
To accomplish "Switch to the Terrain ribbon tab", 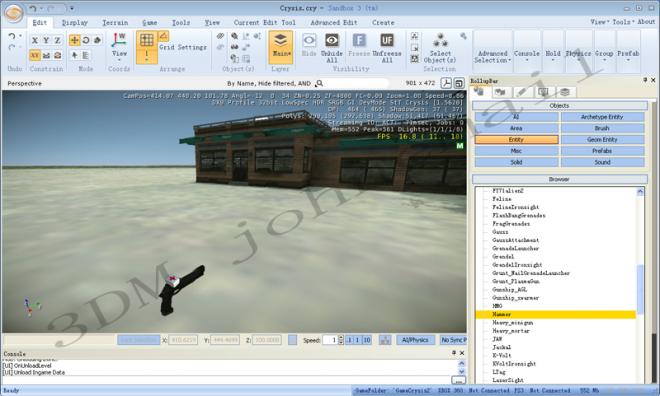I will [x=115, y=23].
